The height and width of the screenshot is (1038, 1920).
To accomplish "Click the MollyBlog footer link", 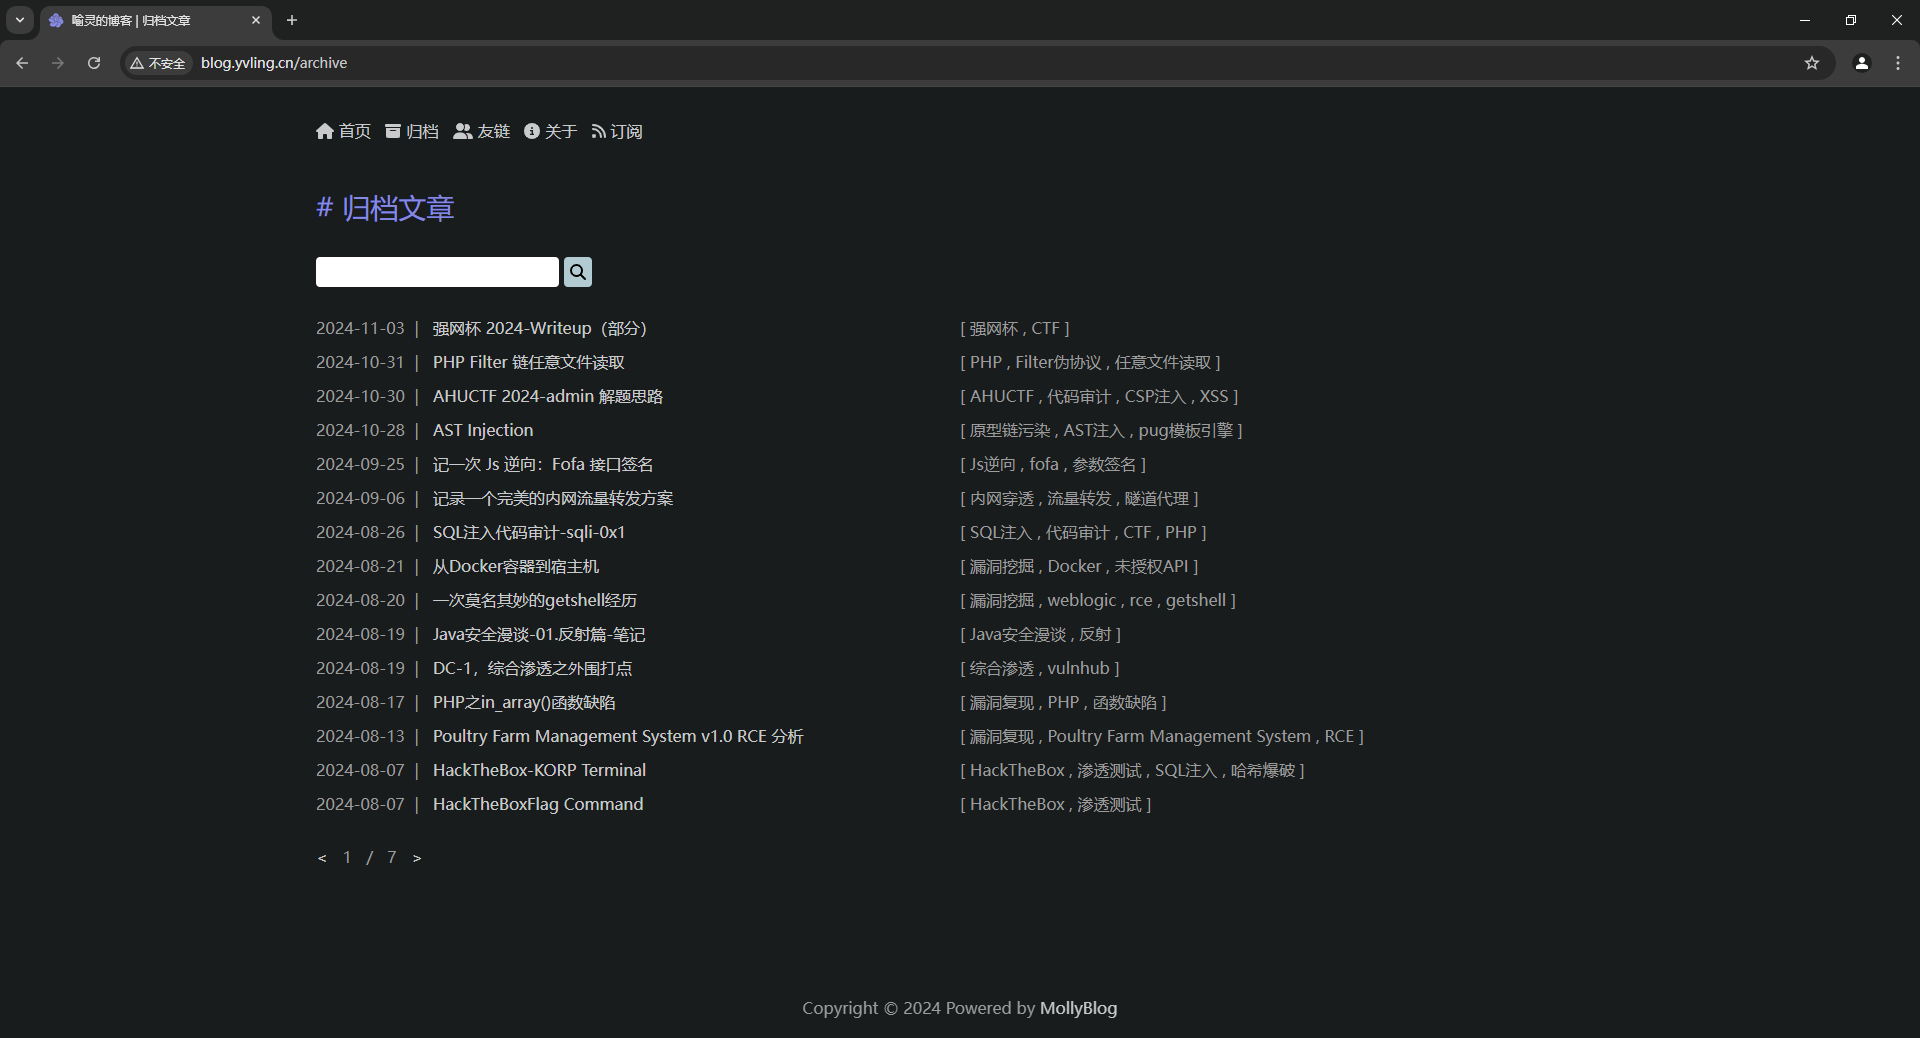I will (1078, 1008).
